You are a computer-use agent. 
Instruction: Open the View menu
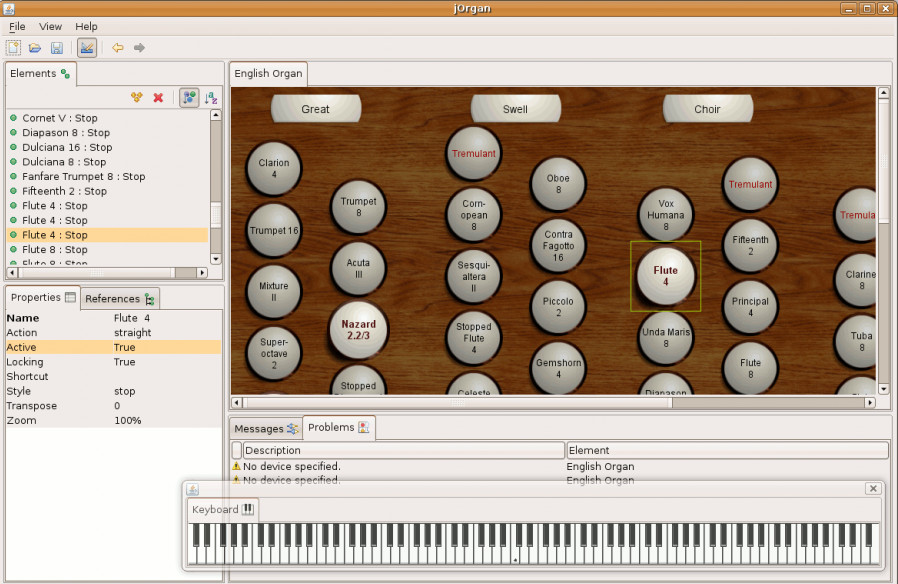[50, 26]
